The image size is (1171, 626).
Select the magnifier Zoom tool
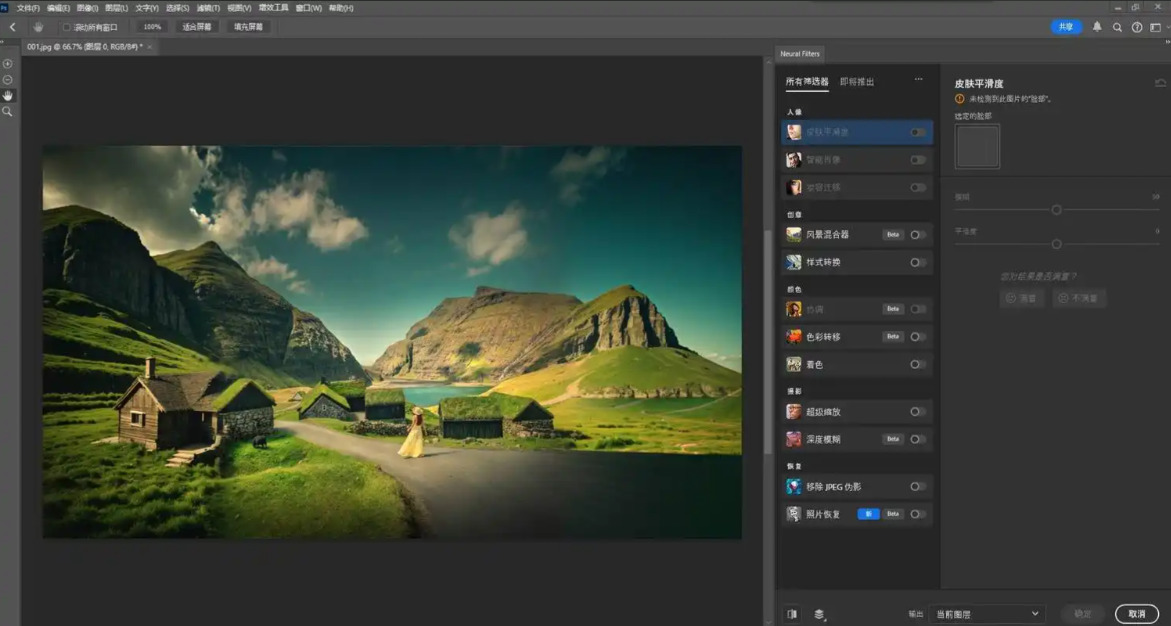8,111
